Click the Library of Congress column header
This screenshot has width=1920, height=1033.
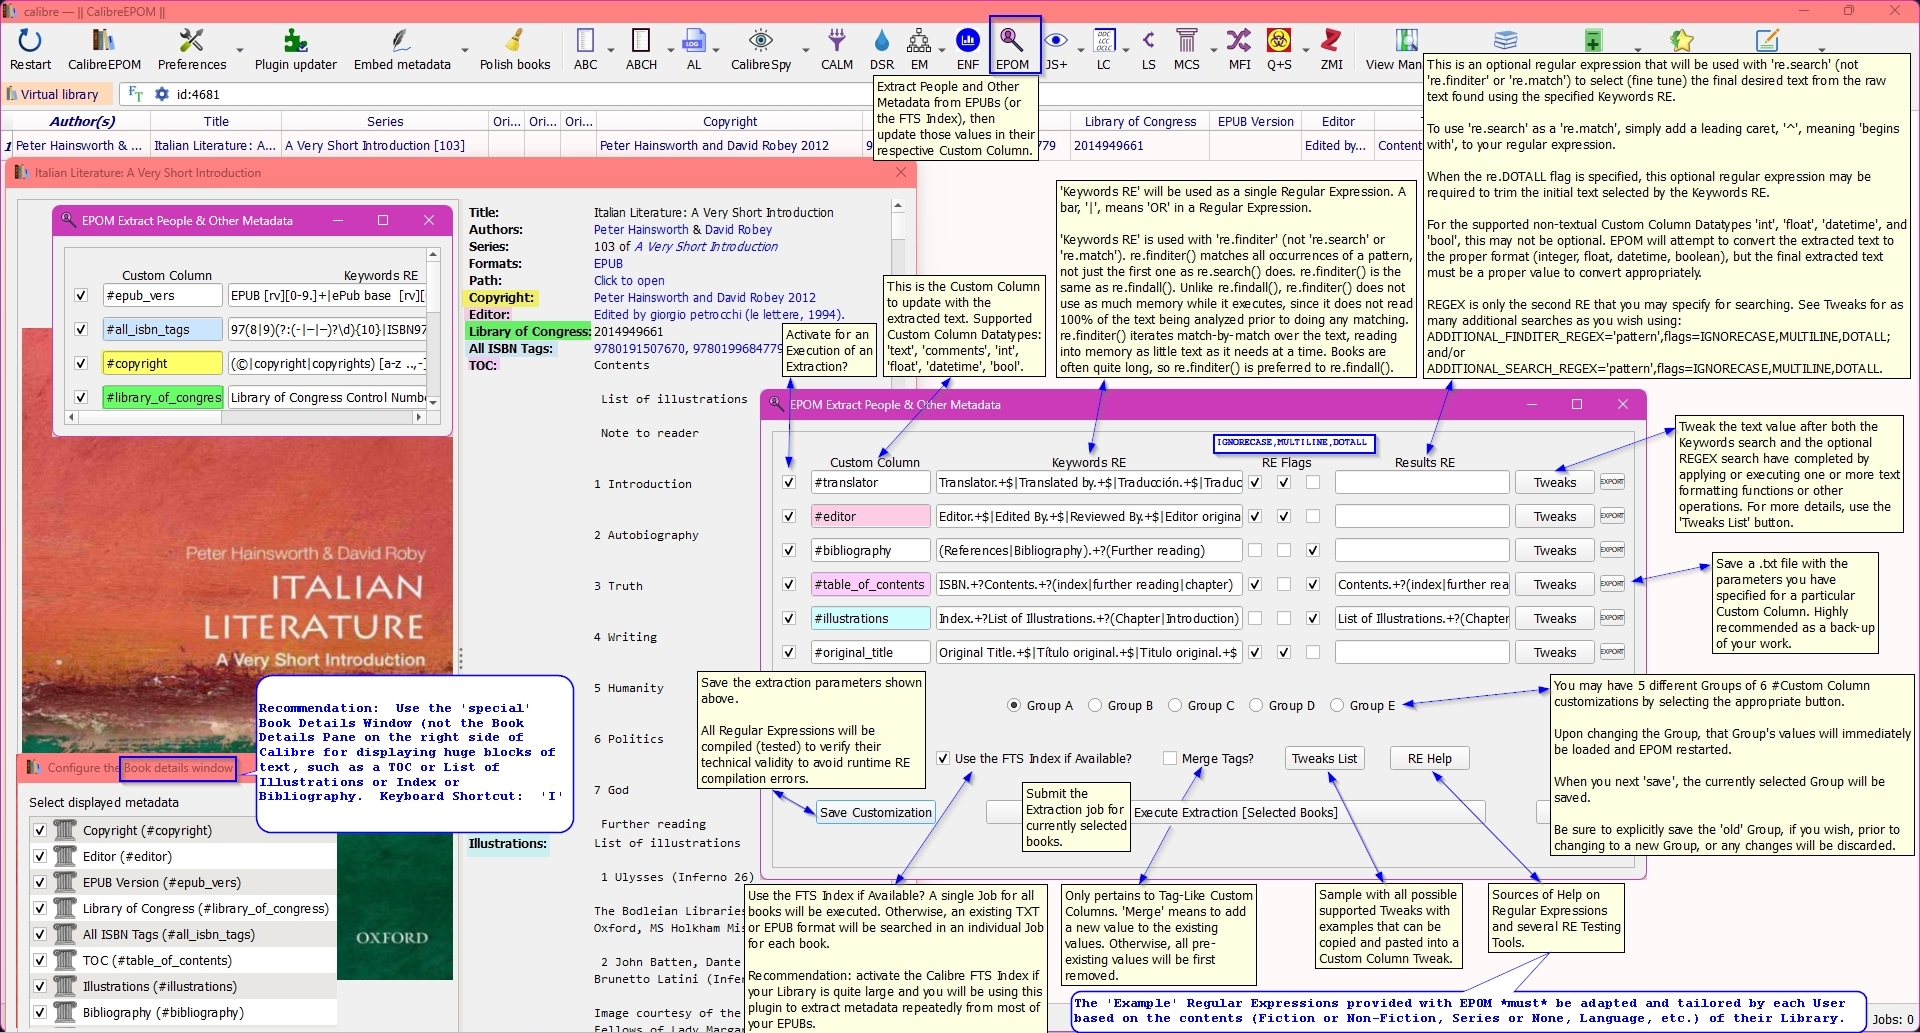pos(1140,121)
